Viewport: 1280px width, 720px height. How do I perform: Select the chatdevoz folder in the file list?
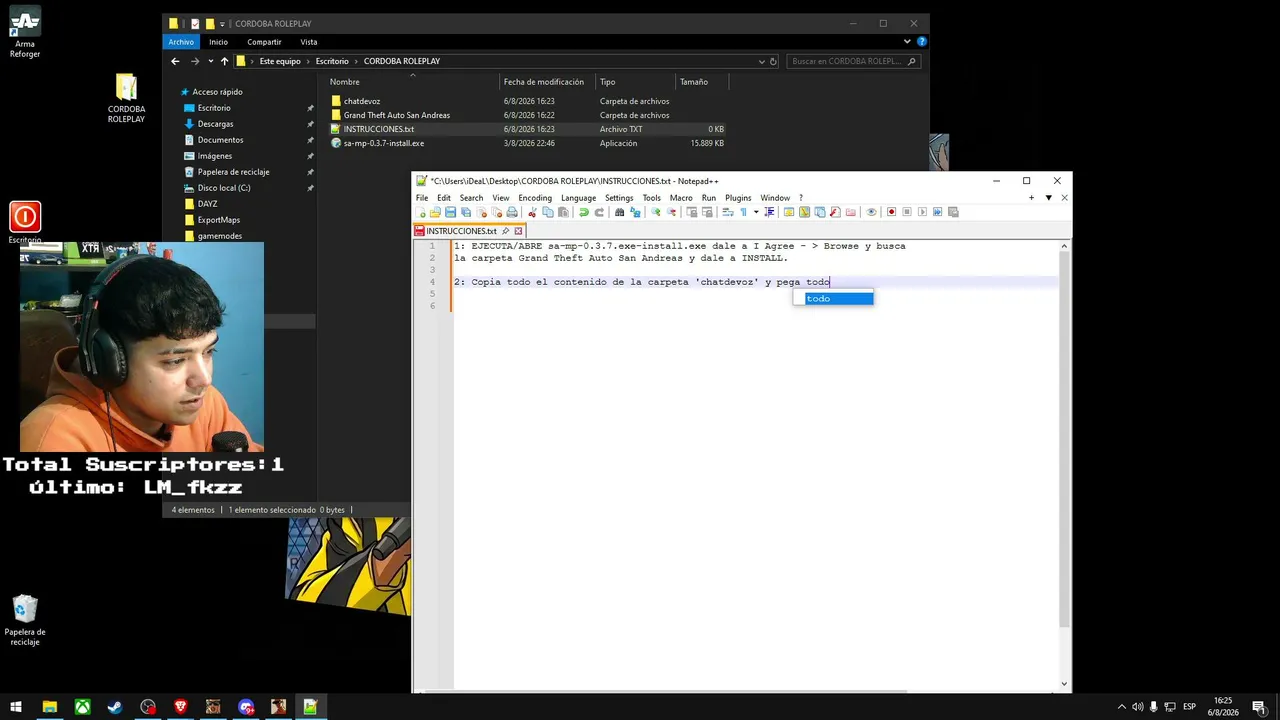tap(362, 101)
